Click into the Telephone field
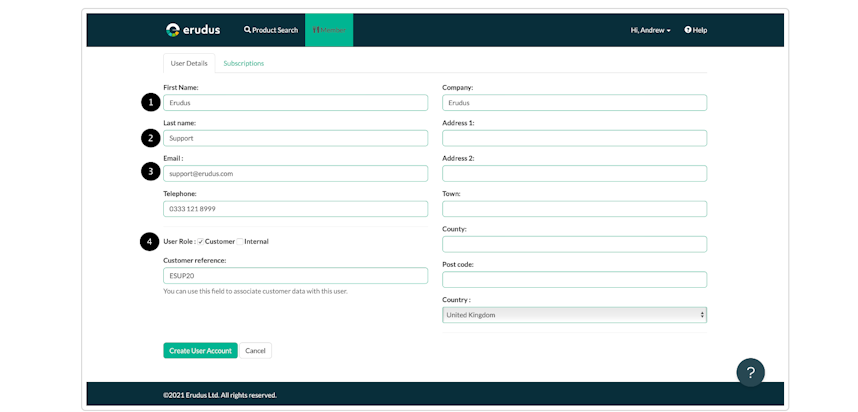858x412 pixels. (295, 208)
